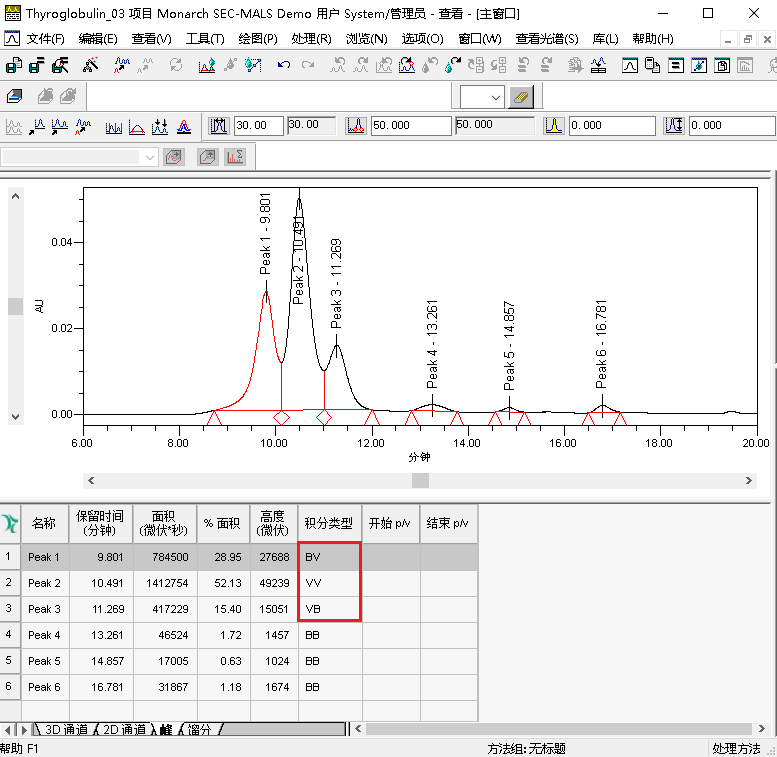777x757 pixels.
Task: Switch to the 3D 通道 tab
Action: tap(60, 730)
